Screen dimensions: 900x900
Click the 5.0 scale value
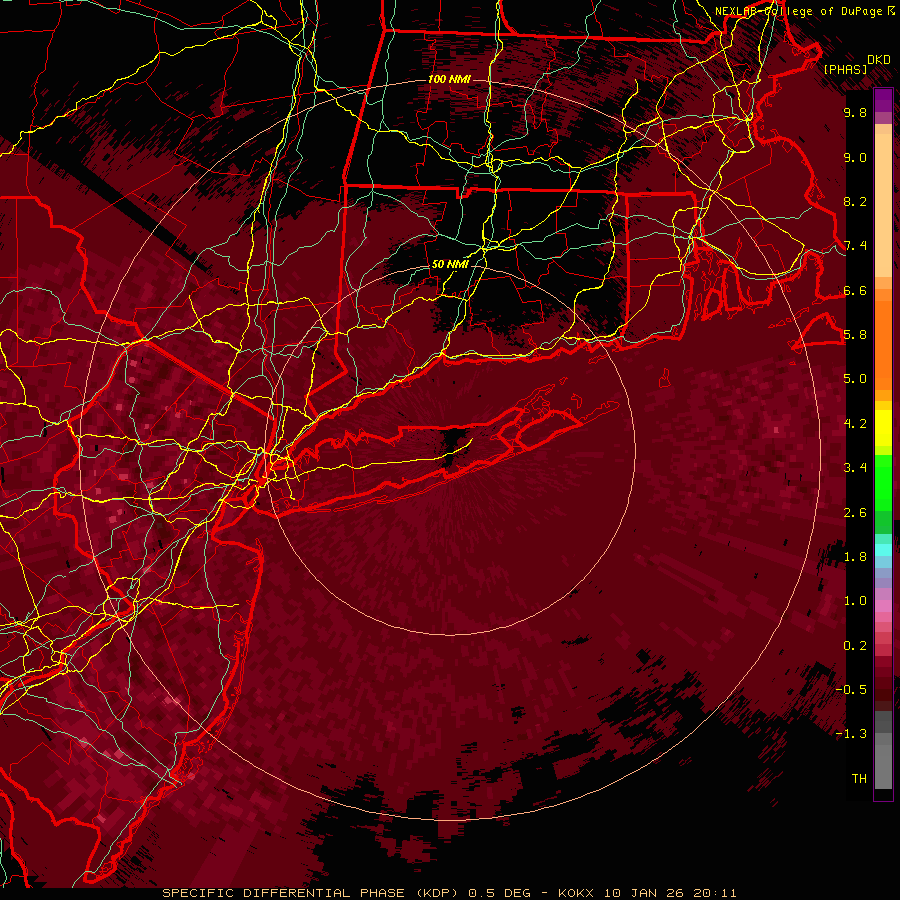[x=855, y=379]
